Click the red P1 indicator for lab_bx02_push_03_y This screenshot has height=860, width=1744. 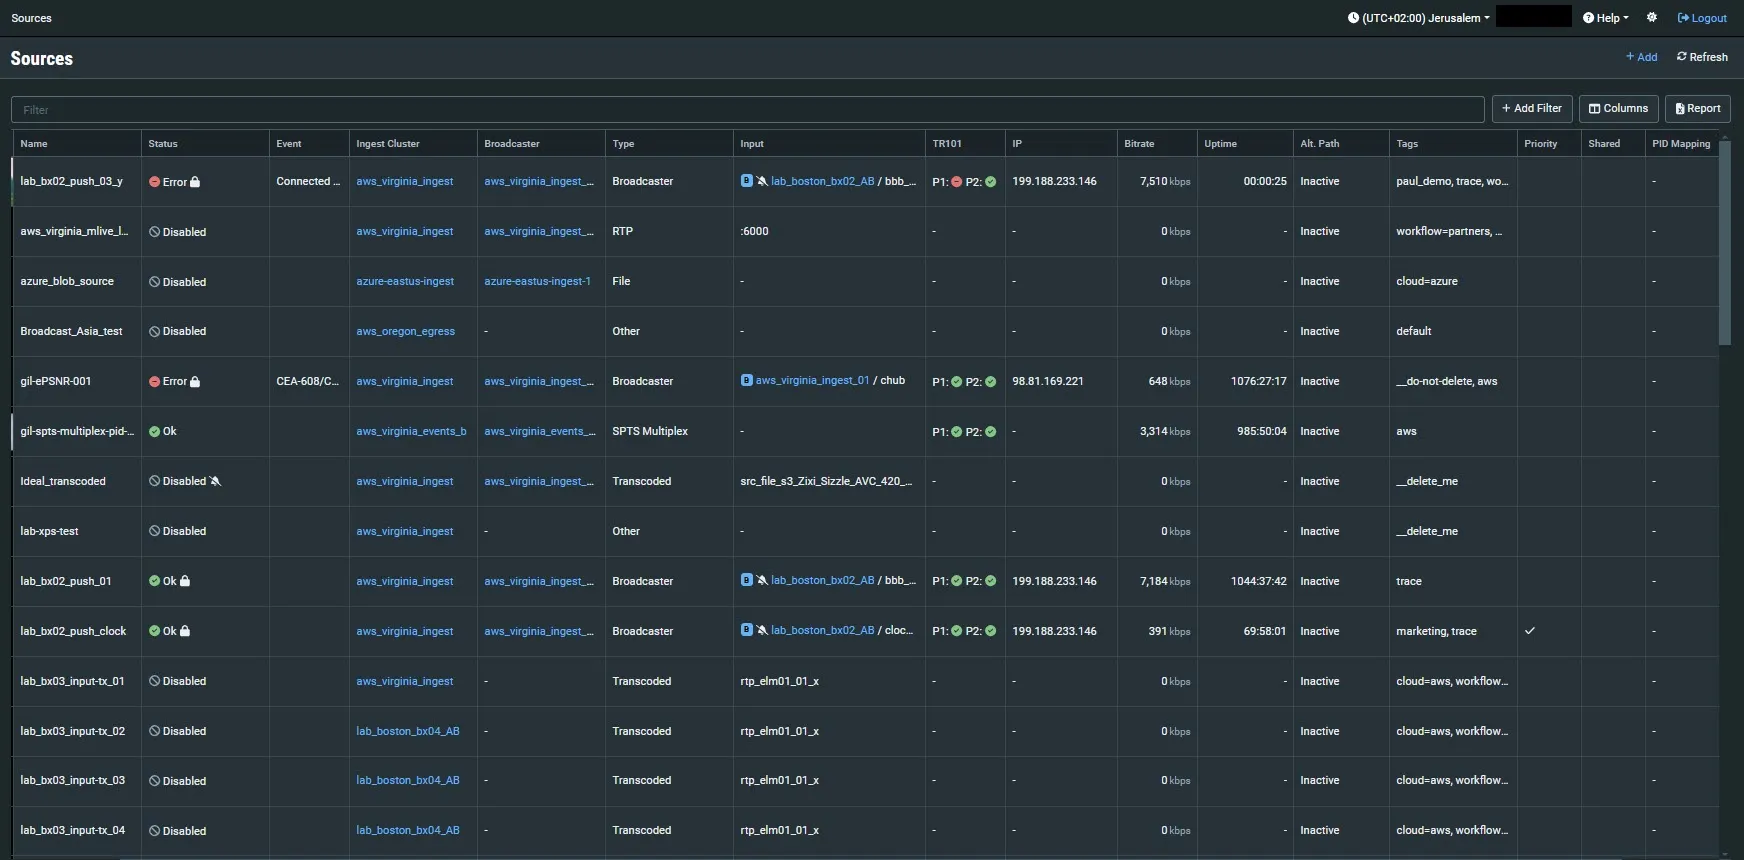click(957, 182)
